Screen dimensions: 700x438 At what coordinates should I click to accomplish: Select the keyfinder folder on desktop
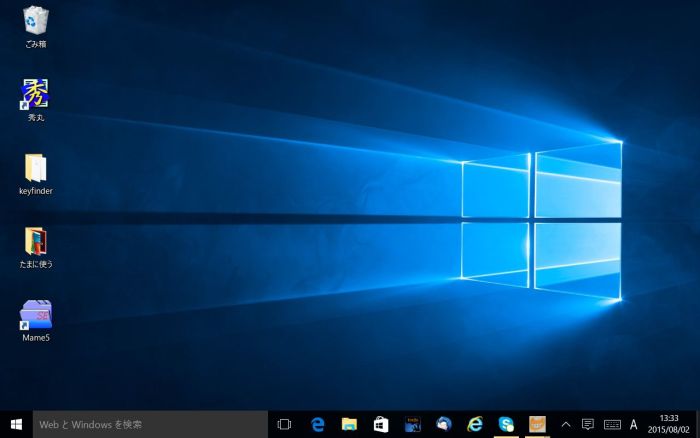[x=35, y=168]
